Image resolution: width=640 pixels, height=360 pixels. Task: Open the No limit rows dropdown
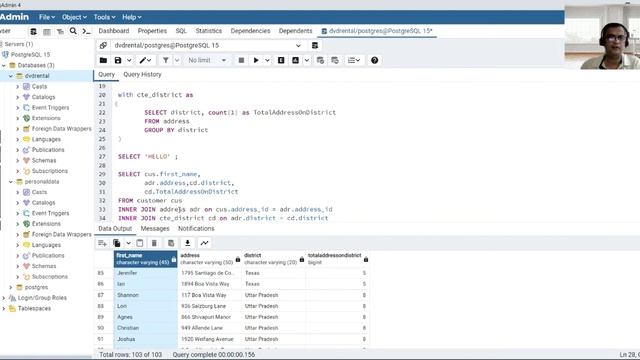click(x=207, y=60)
